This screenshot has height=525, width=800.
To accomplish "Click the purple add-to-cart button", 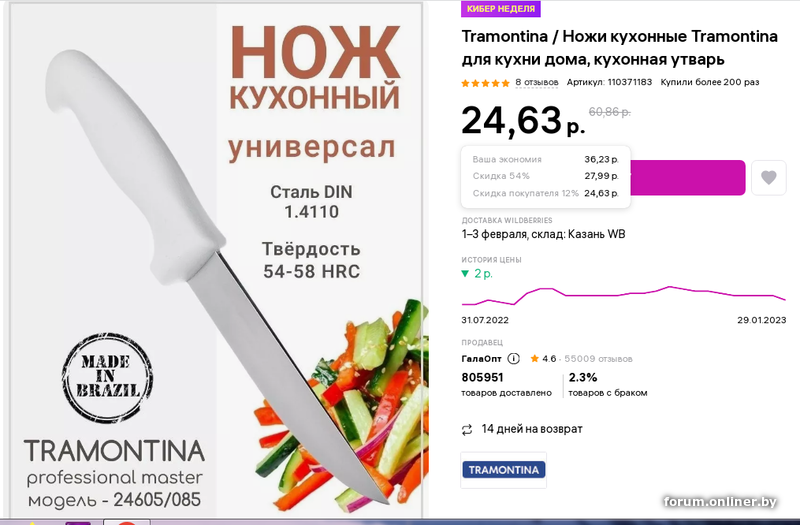I will click(688, 178).
